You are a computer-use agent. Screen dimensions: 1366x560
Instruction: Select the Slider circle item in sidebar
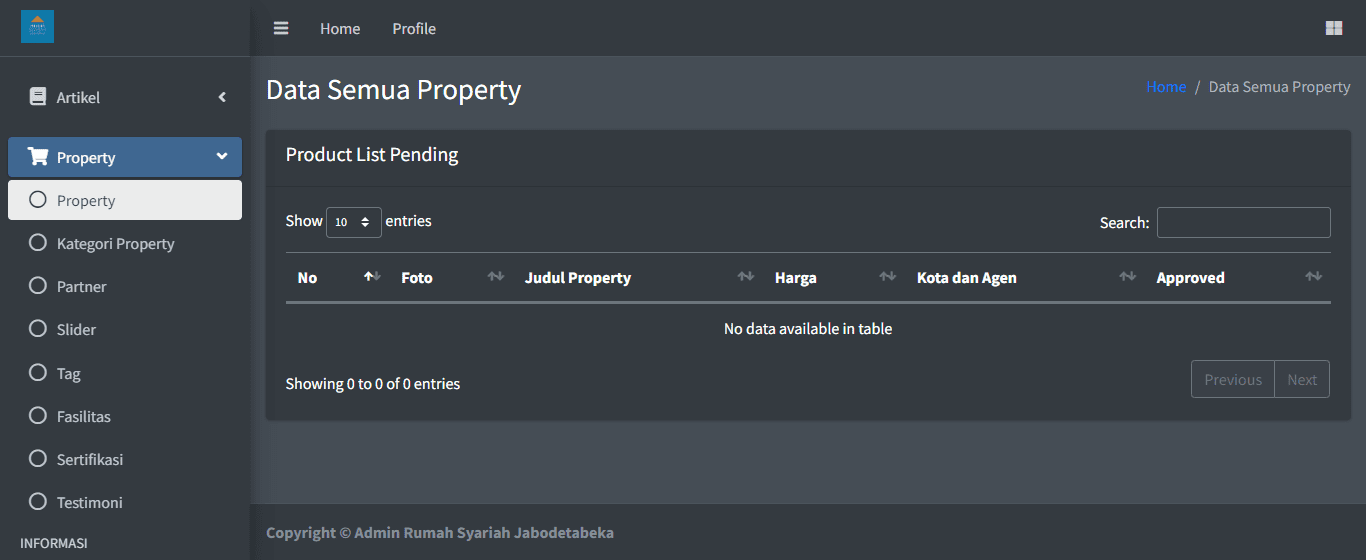38,329
